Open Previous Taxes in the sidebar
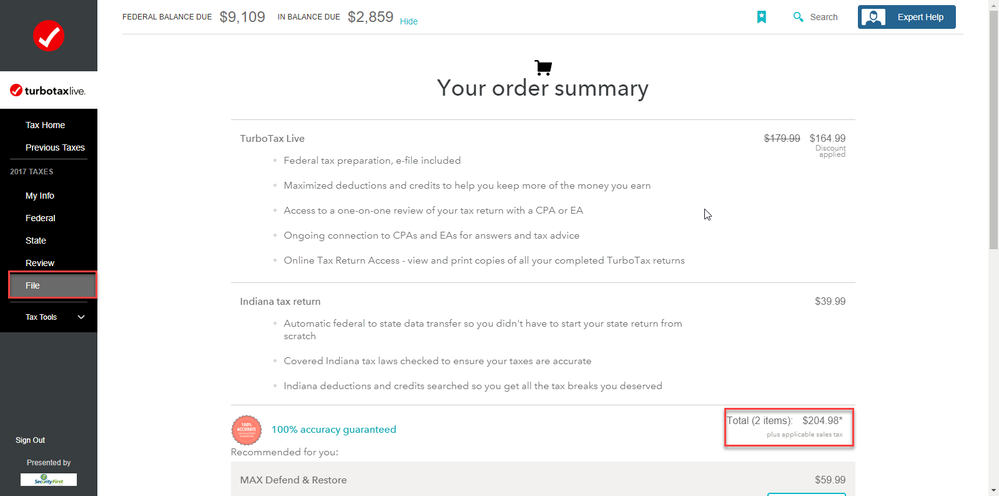Viewport: 999px width, 496px height. 55,148
